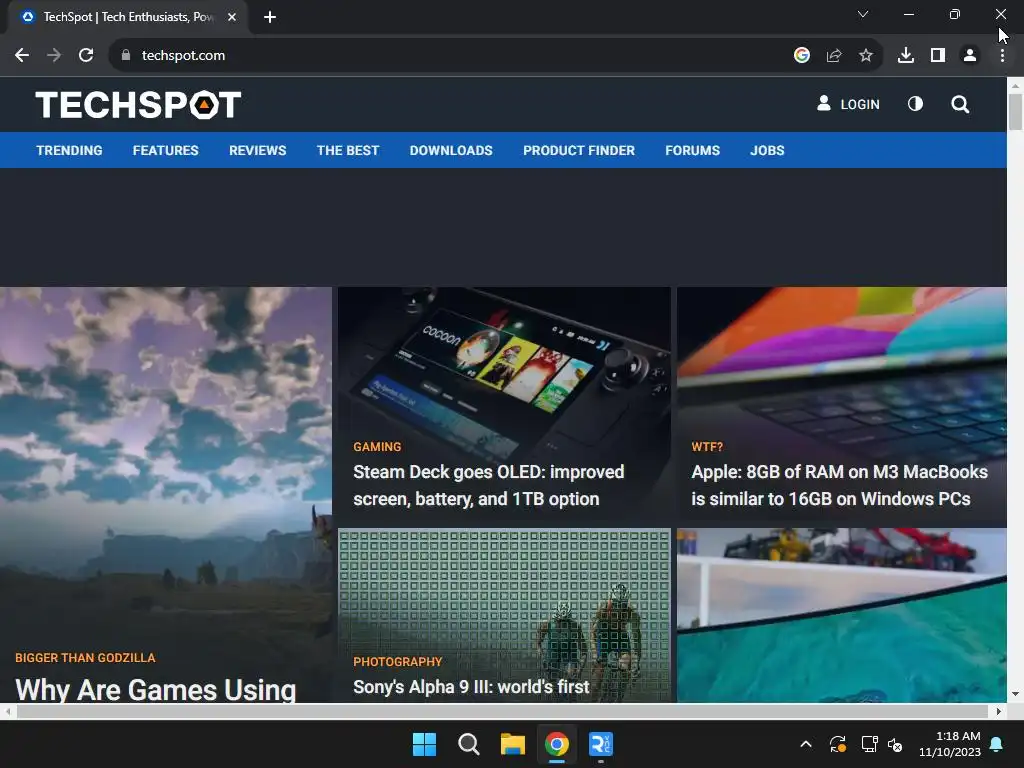Bookmark this page with the star icon
Viewport: 1024px width, 768px height.
865,56
